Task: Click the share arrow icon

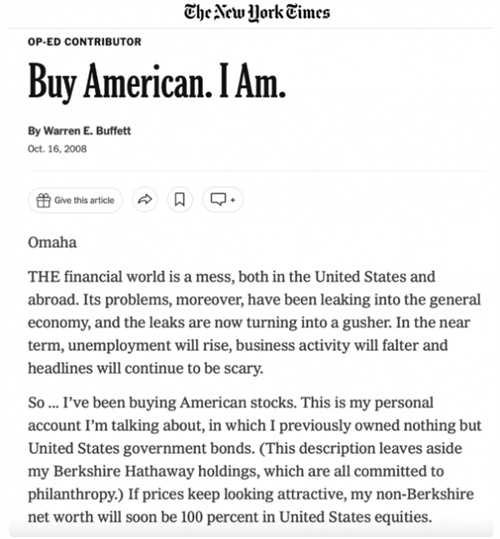Action: pos(145,199)
